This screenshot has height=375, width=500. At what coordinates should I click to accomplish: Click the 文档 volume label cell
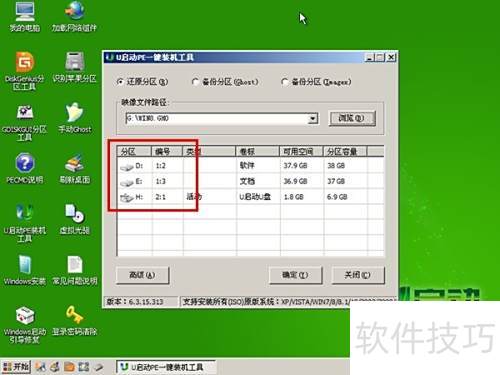(247, 181)
